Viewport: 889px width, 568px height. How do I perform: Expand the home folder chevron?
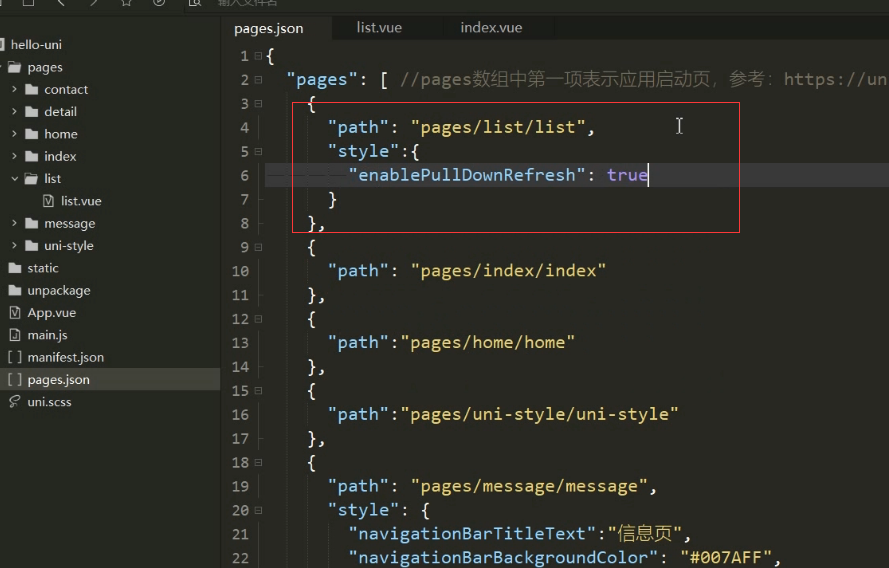click(14, 134)
